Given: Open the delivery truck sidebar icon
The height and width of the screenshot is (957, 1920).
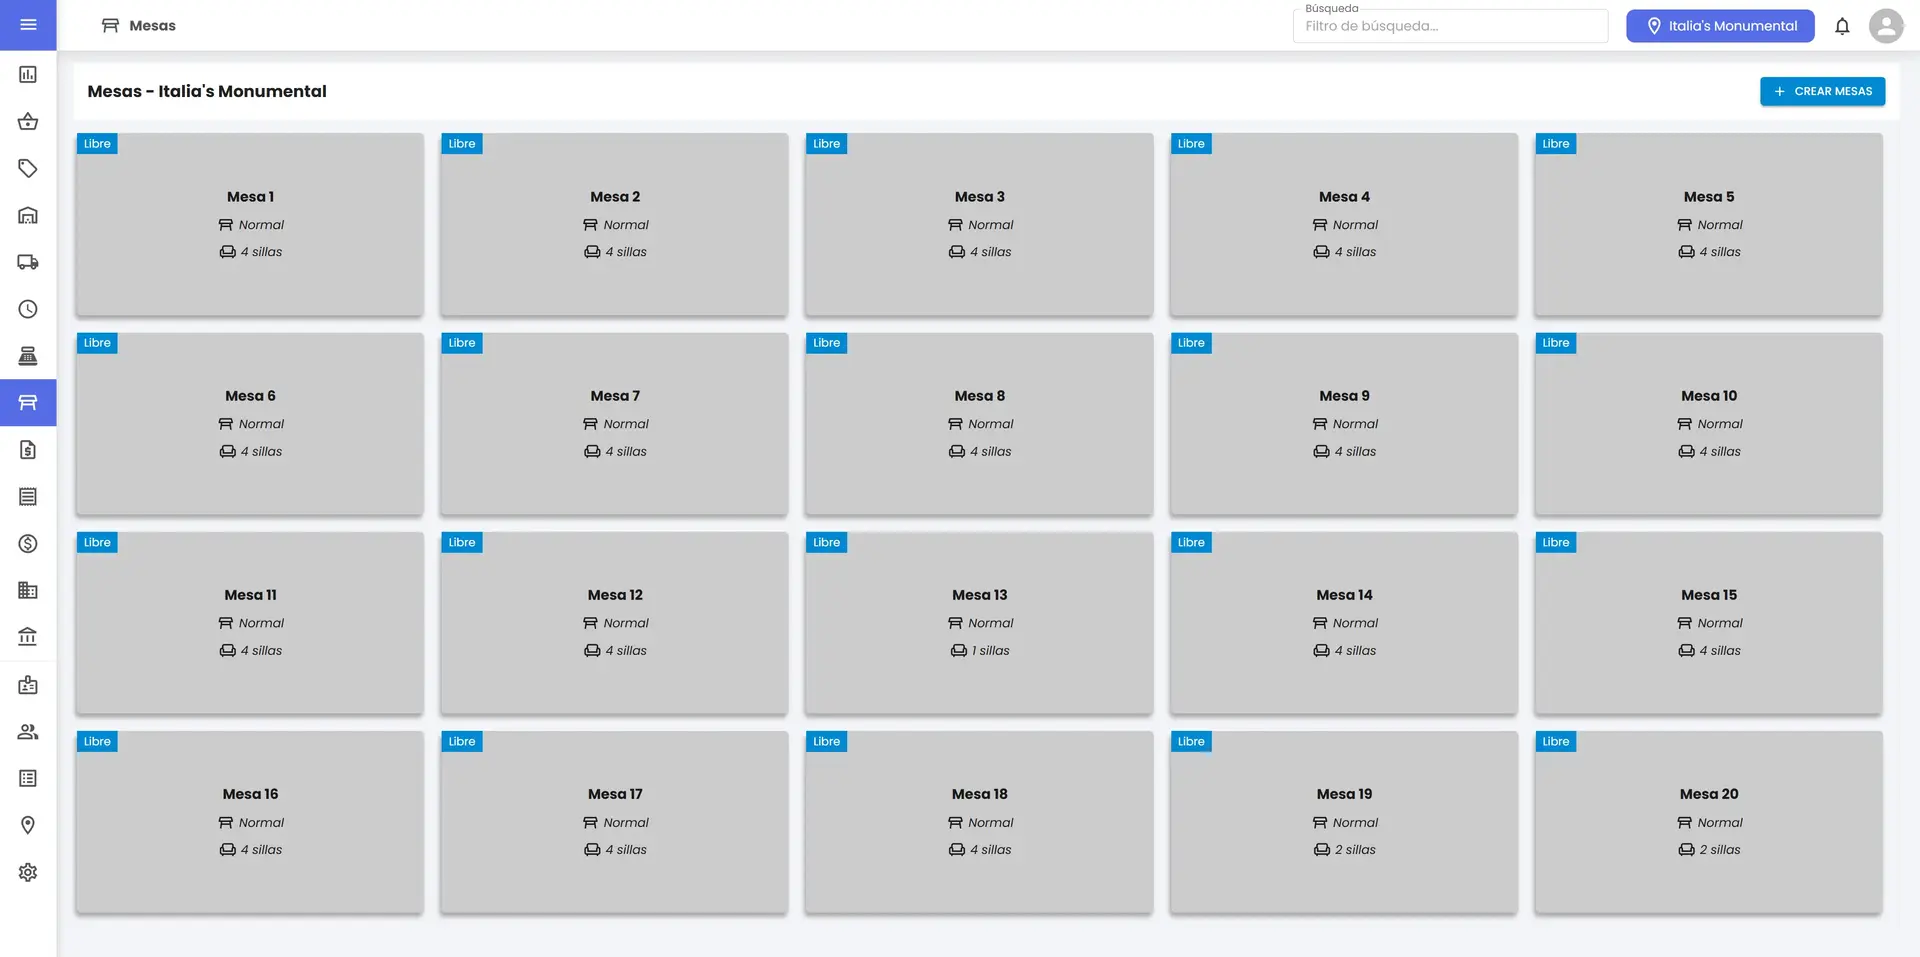Looking at the screenshot, I should [x=28, y=262].
